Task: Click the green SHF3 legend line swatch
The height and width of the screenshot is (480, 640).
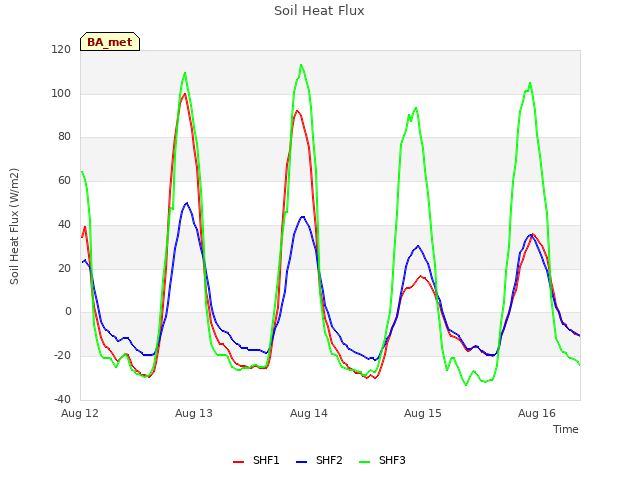Action: (x=364, y=462)
